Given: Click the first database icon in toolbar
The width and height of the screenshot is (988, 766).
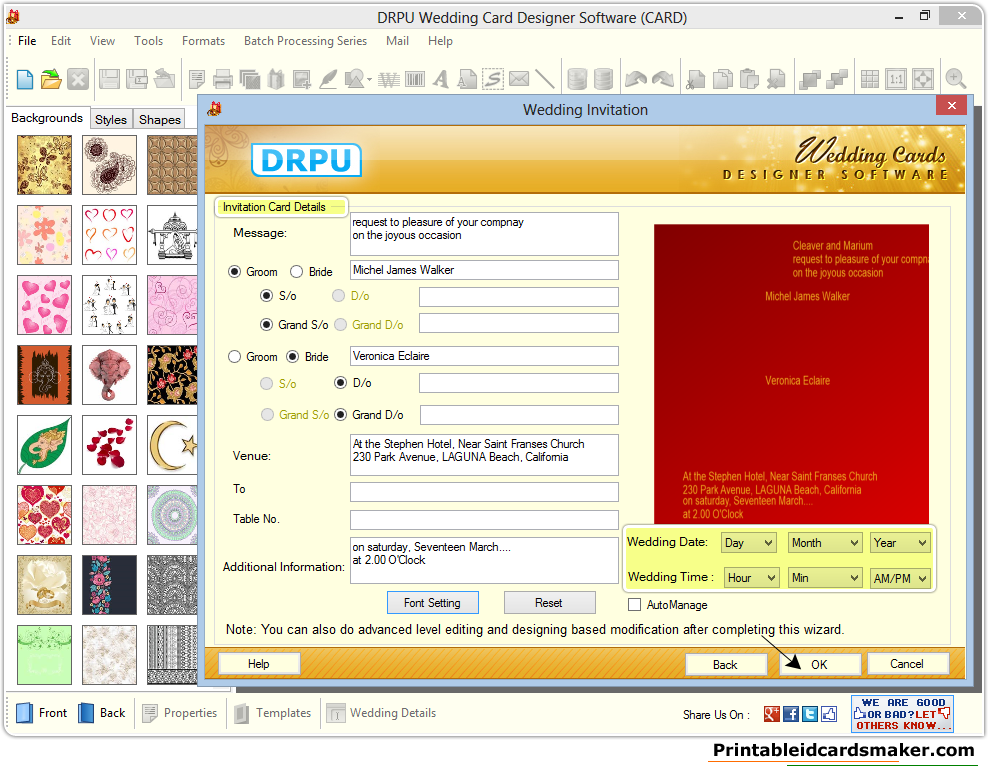Looking at the screenshot, I should pyautogui.click(x=577, y=79).
